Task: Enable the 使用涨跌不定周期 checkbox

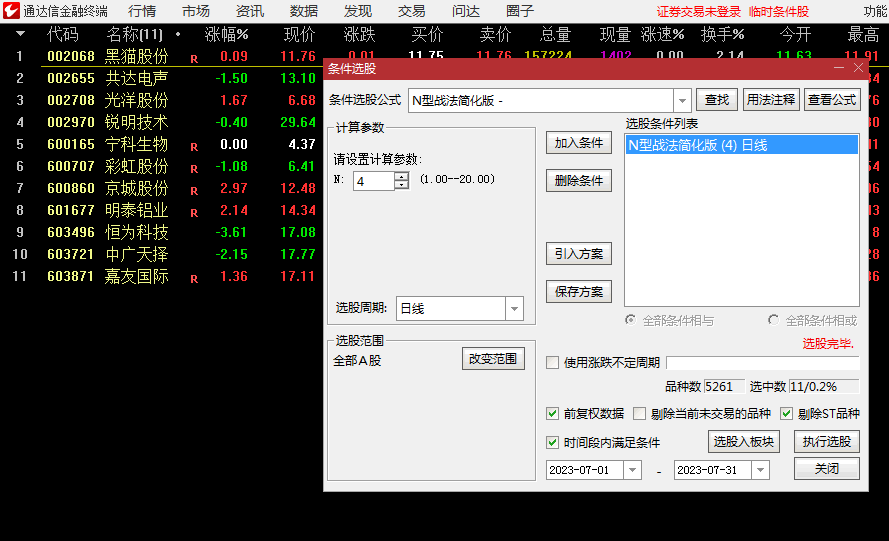Action: [552, 362]
